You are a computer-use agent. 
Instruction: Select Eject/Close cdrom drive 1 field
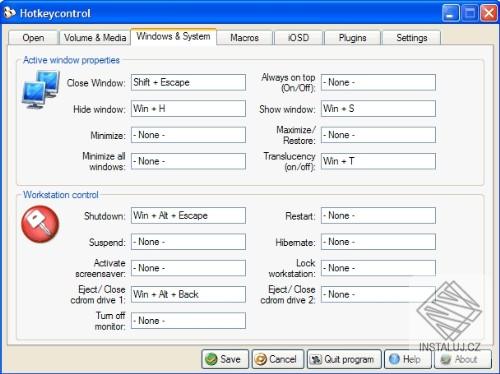(x=188, y=294)
